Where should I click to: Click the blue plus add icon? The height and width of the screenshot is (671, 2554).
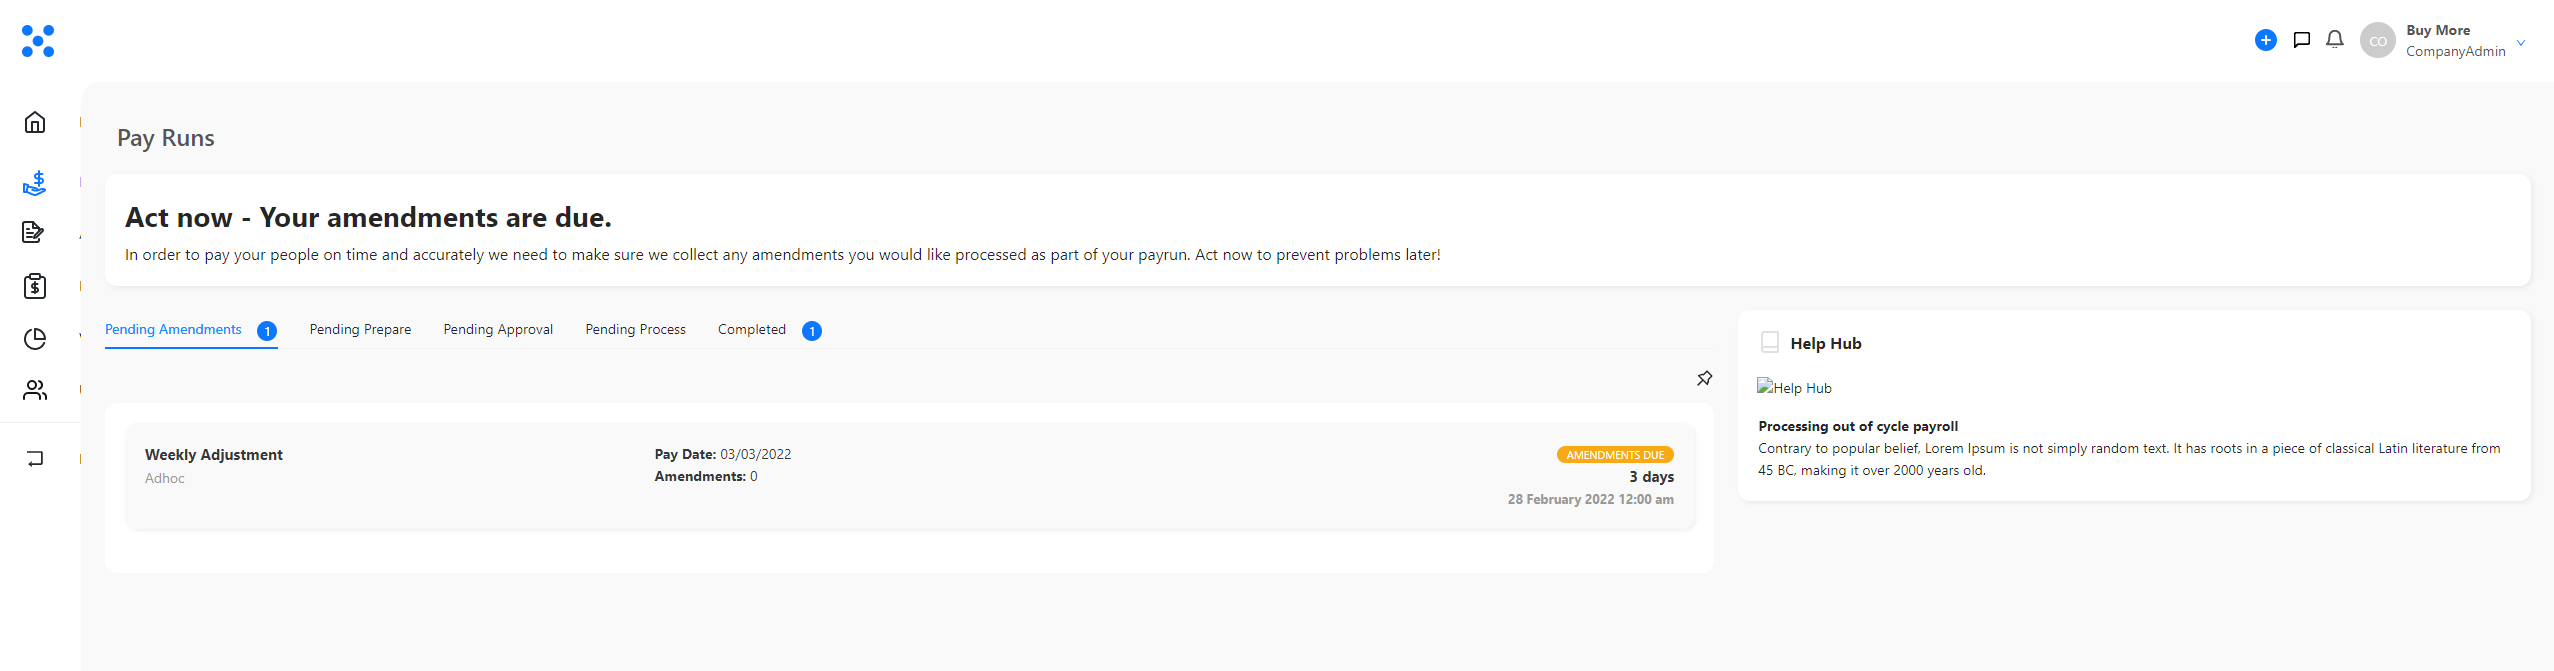click(x=2266, y=40)
